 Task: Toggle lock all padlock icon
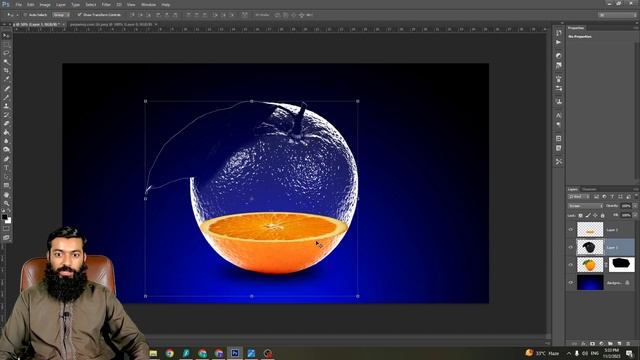point(602,215)
